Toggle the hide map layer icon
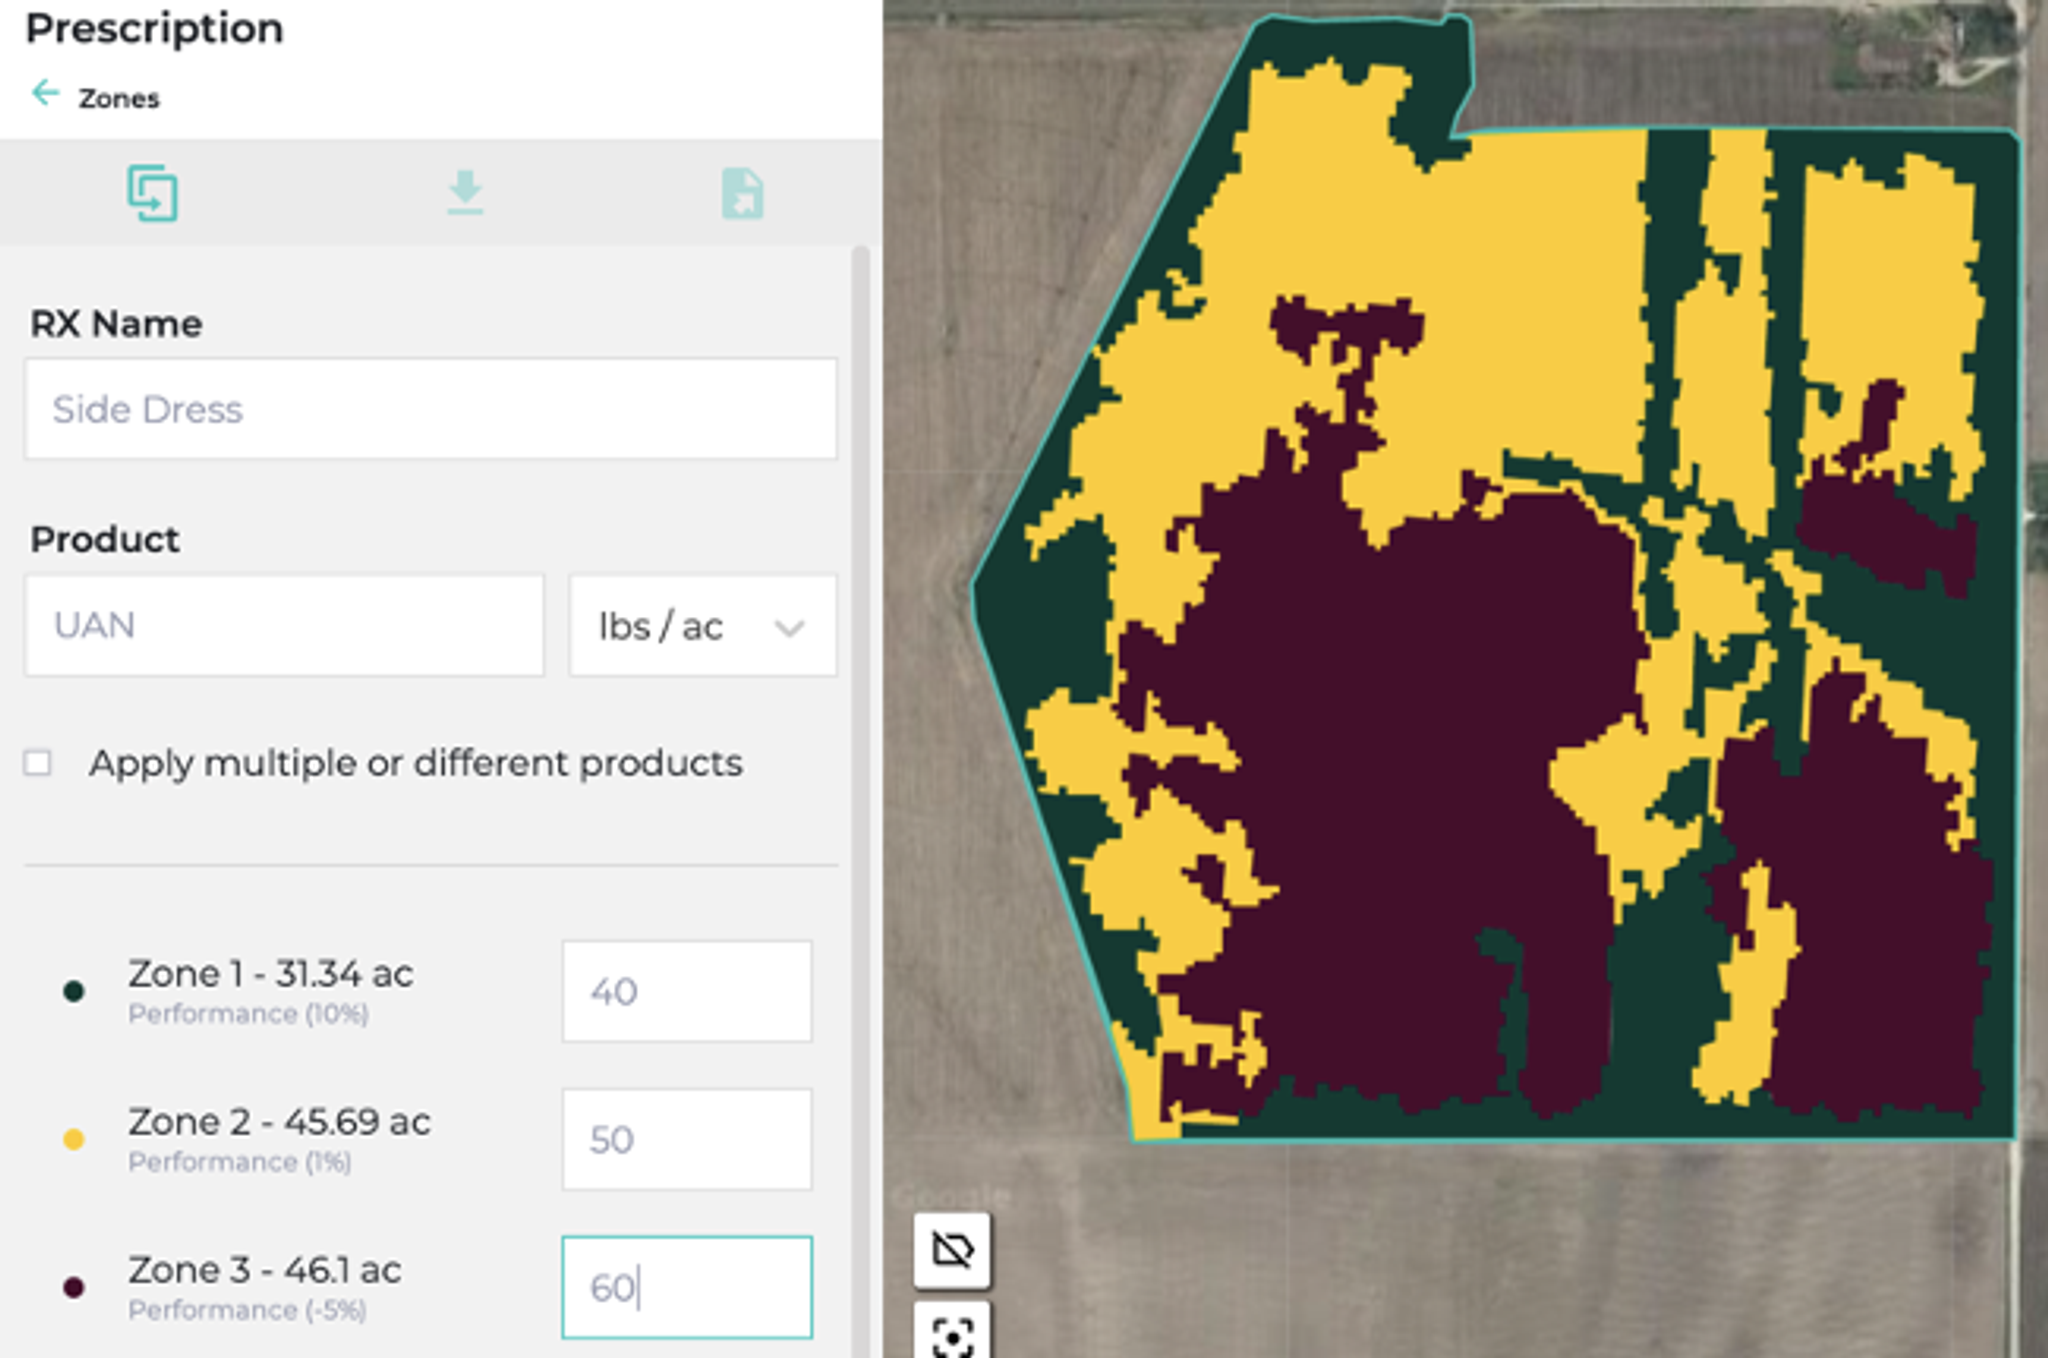The height and width of the screenshot is (1358, 2048). pyautogui.click(x=952, y=1250)
